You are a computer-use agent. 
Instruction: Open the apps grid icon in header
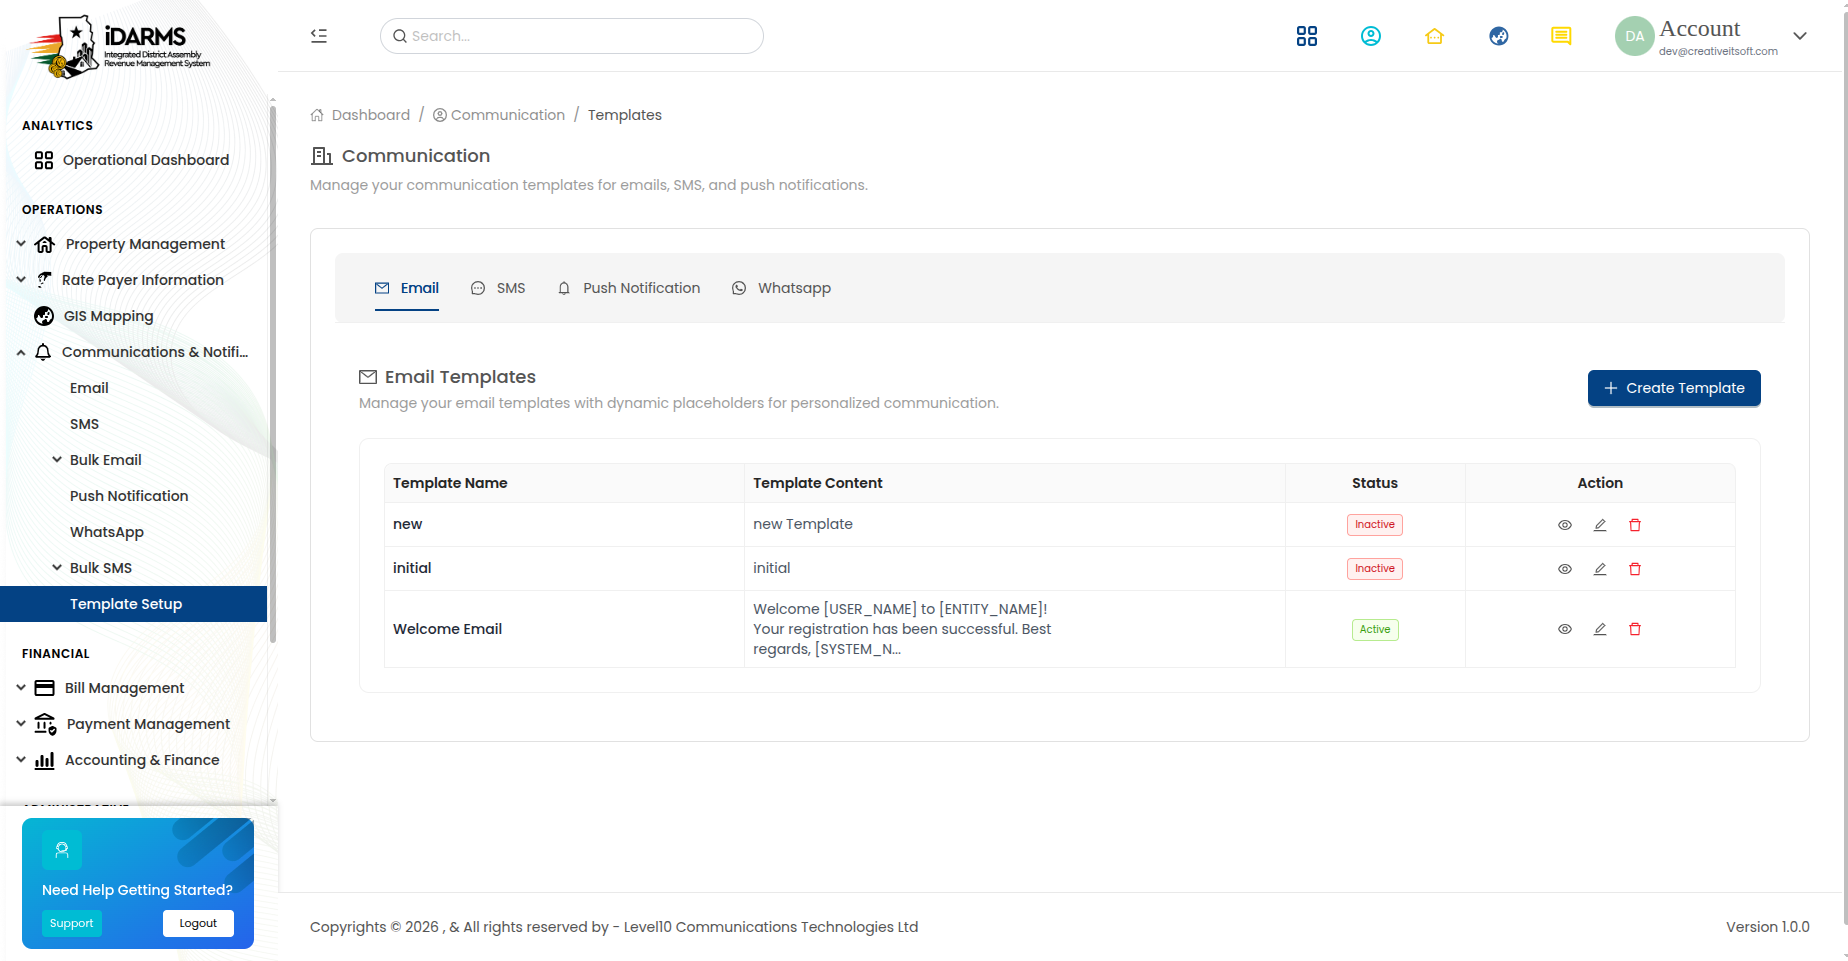pyautogui.click(x=1307, y=36)
